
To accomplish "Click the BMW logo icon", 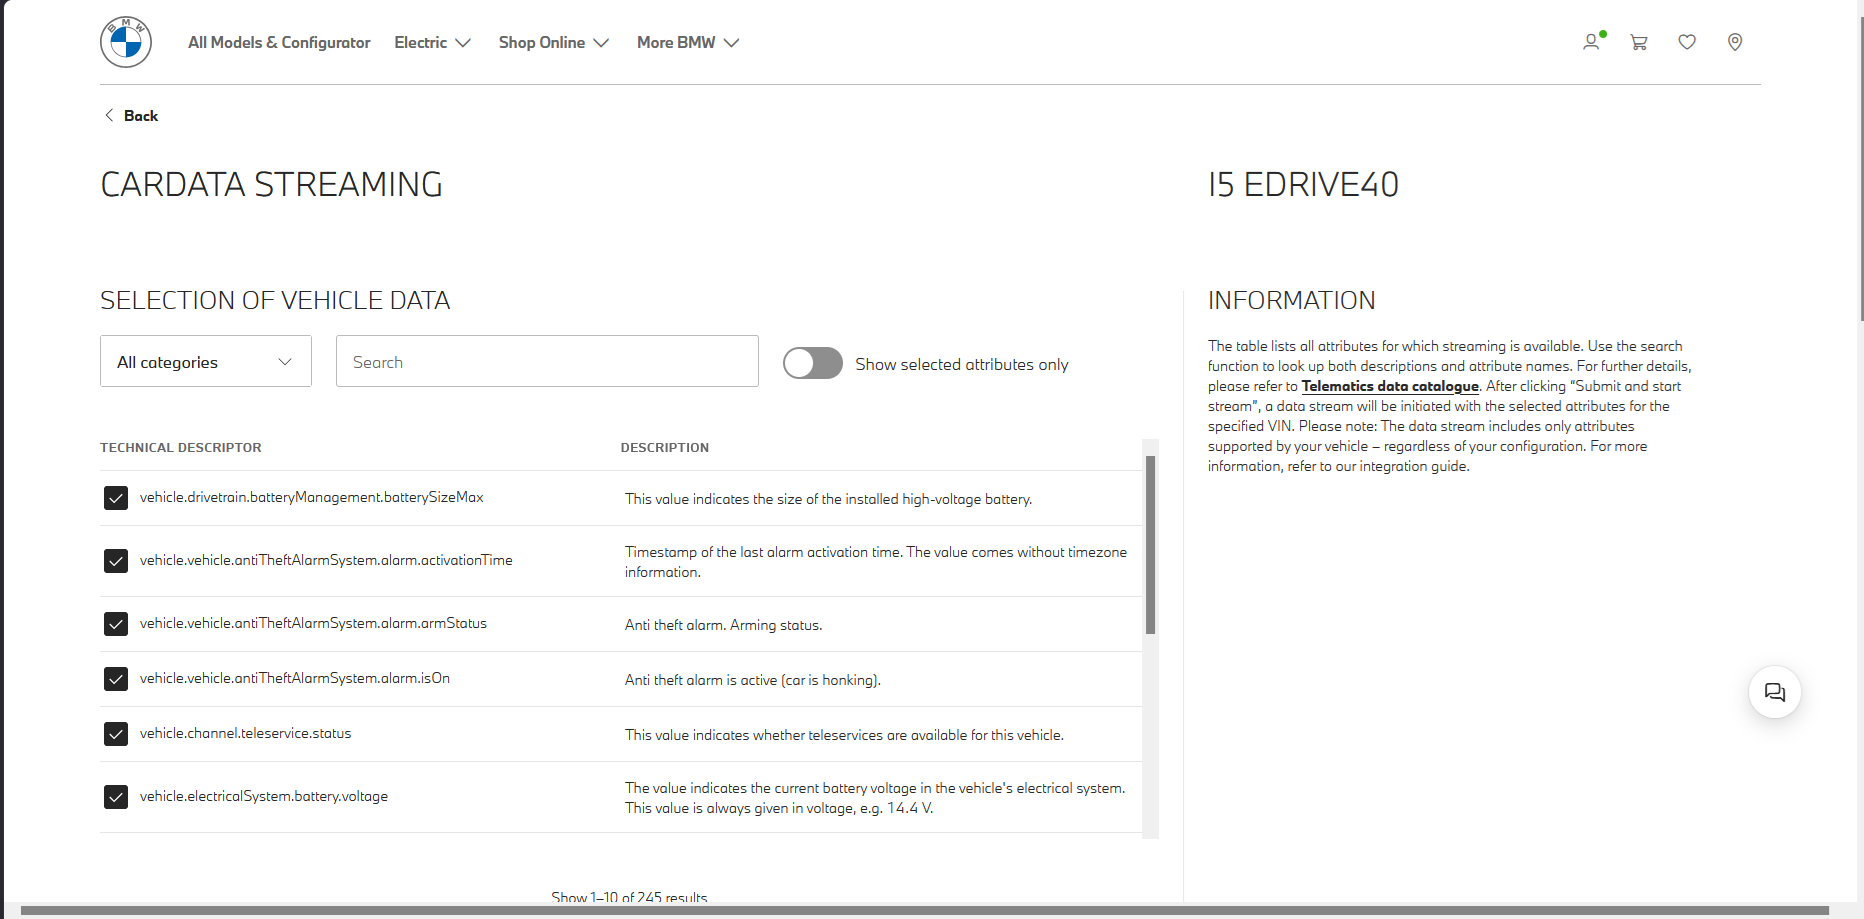I will coord(126,42).
